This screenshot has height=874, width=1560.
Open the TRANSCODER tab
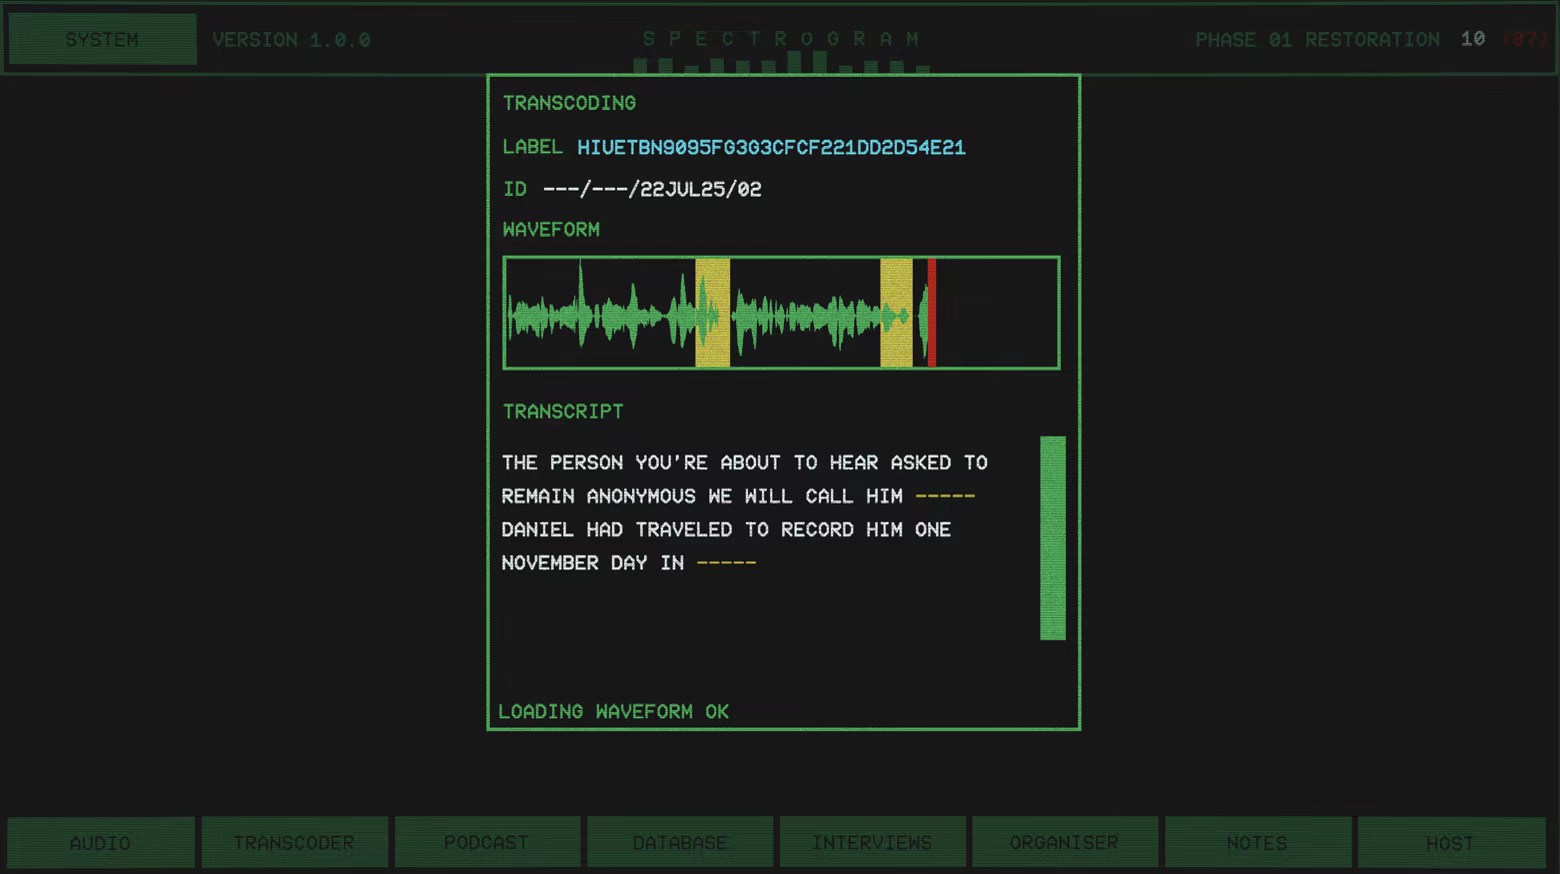point(294,843)
